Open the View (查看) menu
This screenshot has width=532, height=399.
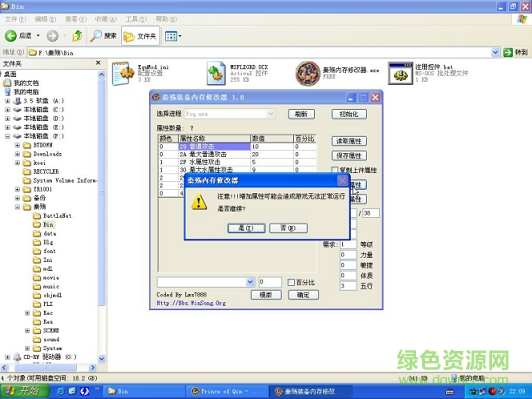(x=76, y=19)
